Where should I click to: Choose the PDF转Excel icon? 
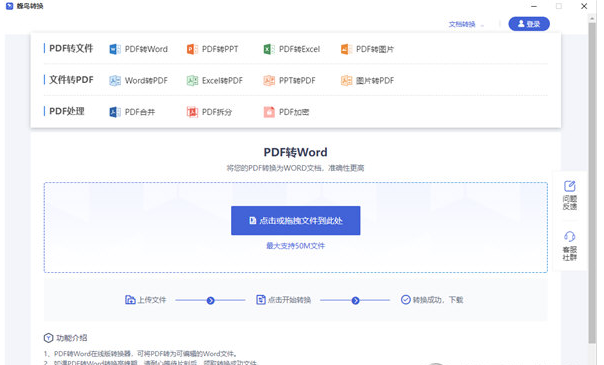point(269,49)
